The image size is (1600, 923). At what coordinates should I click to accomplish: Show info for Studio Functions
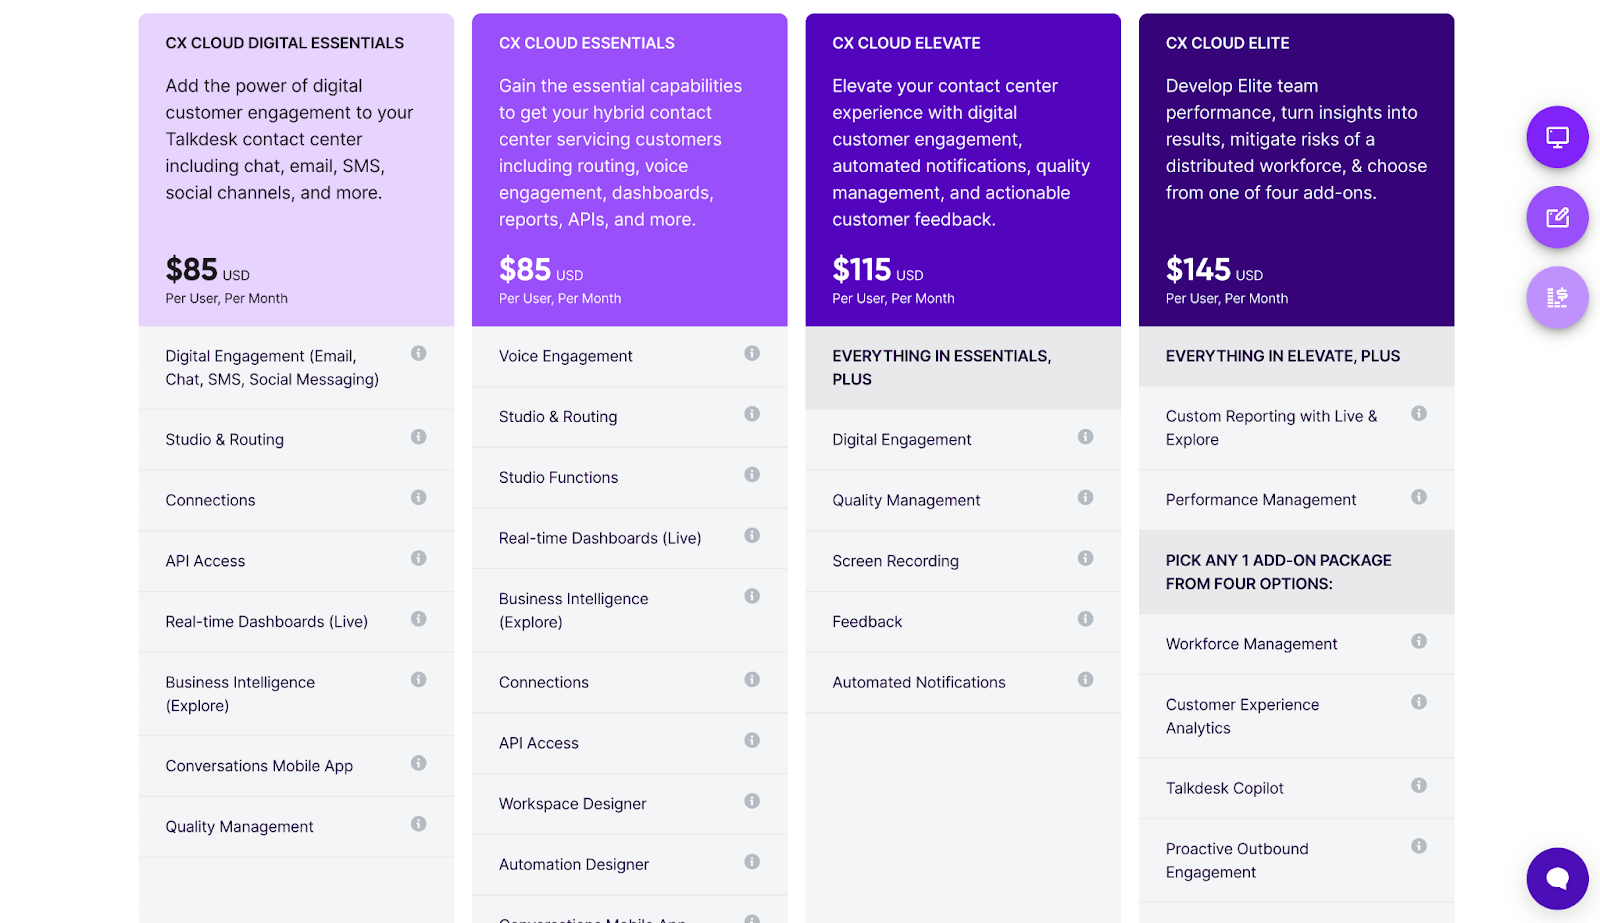752,475
